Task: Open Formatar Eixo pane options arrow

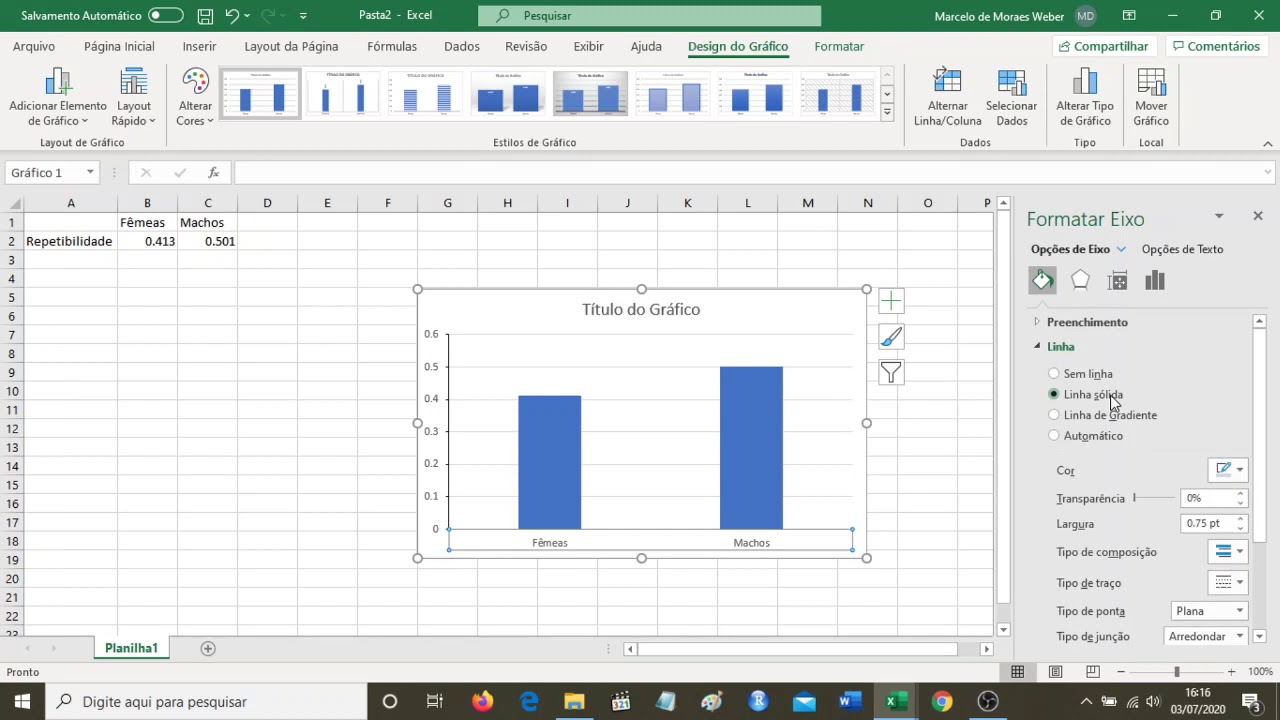Action: point(1219,216)
